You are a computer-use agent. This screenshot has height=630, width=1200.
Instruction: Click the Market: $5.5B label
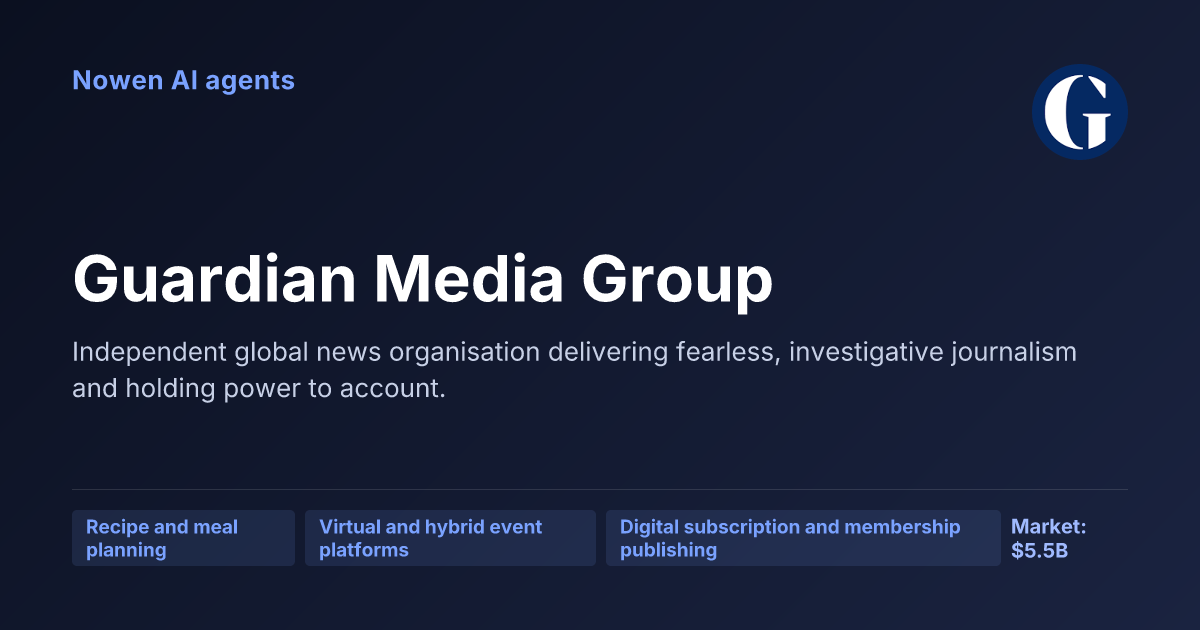pos(1049,538)
